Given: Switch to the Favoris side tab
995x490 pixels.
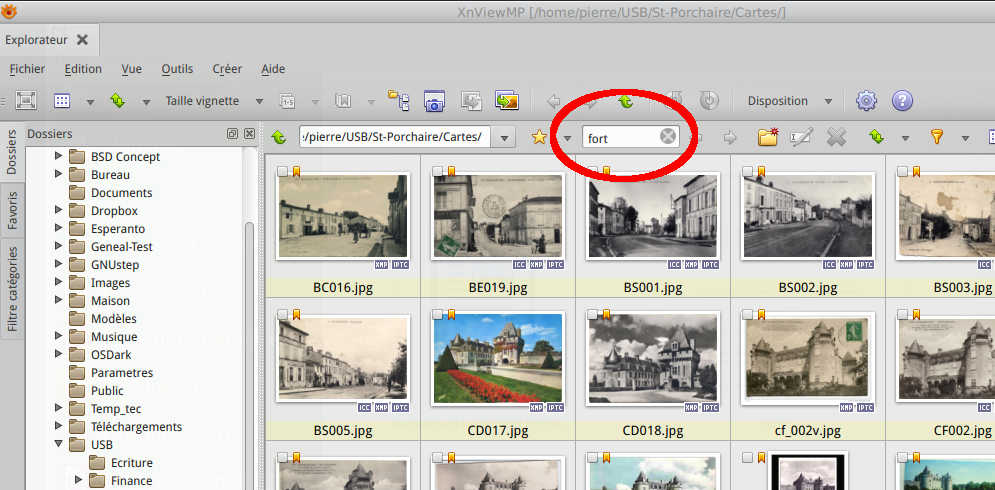Looking at the screenshot, I should [12, 210].
